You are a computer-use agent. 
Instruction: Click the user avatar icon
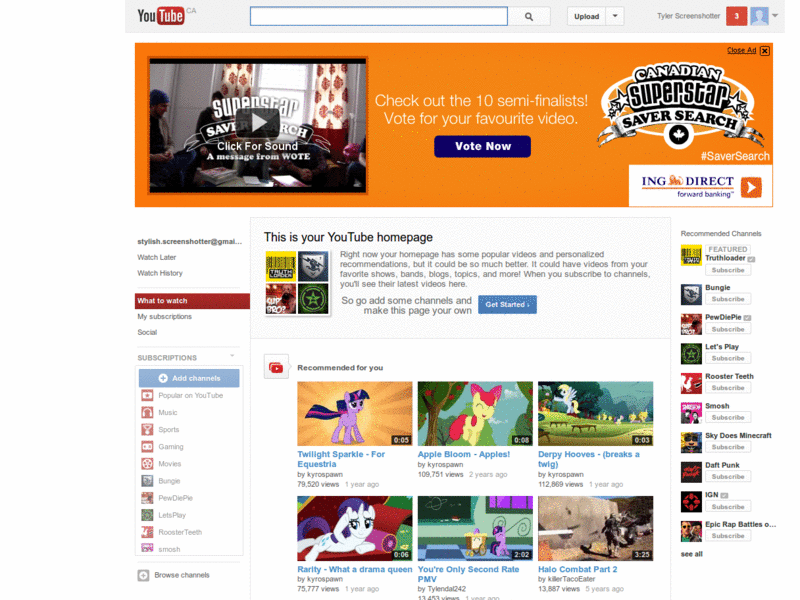(x=759, y=16)
